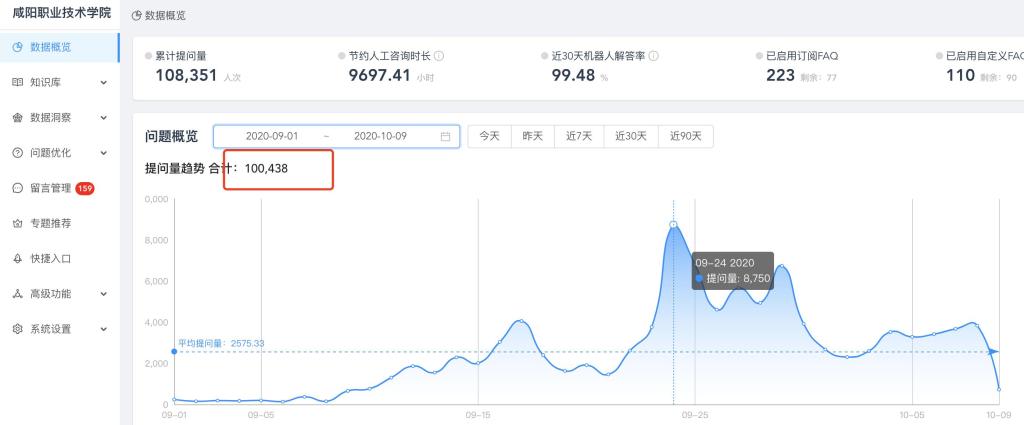Expand the 系统设置 menu chevron
Viewport: 1024px width, 425px height.
pos(104,329)
